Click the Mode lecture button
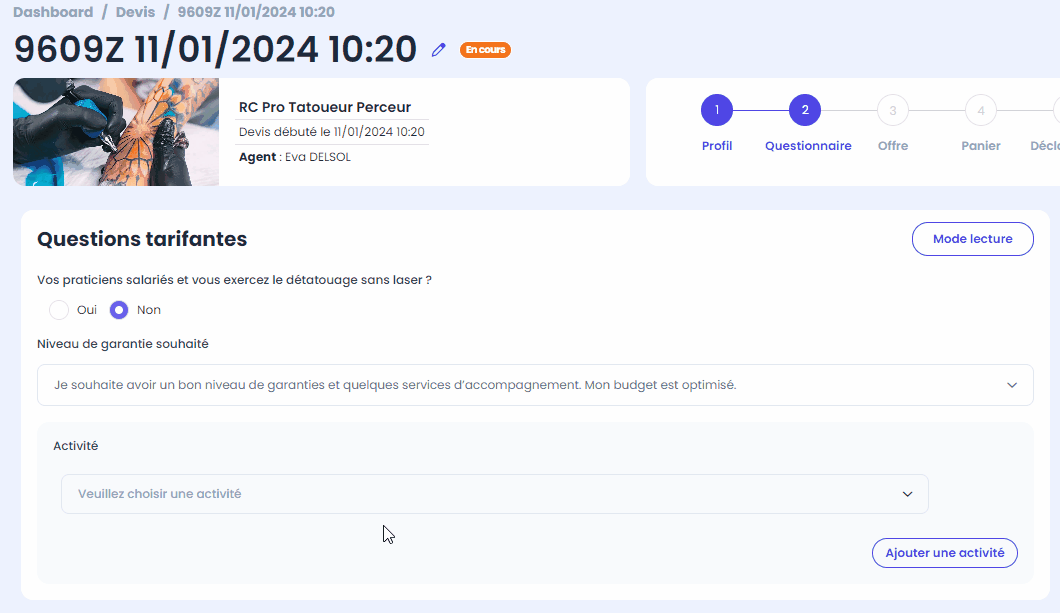 point(972,239)
